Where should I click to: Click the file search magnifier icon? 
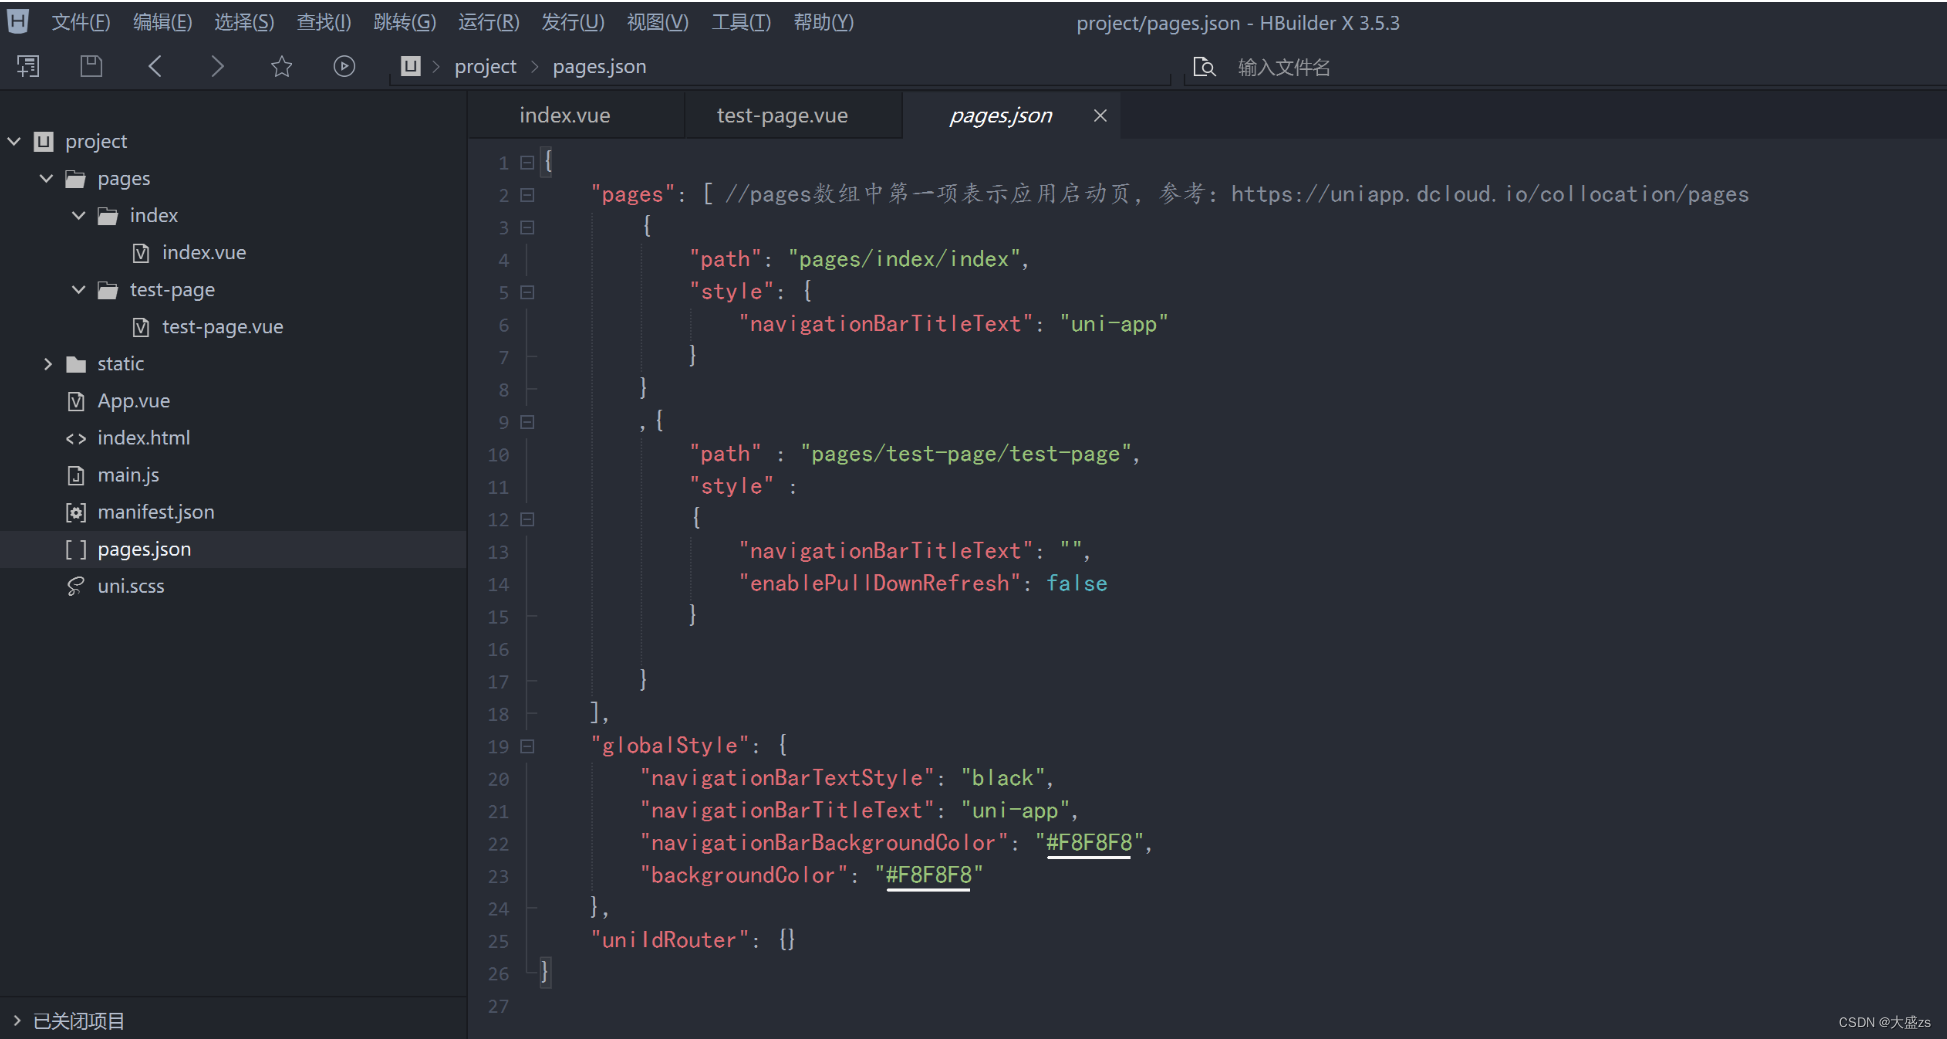coord(1204,67)
